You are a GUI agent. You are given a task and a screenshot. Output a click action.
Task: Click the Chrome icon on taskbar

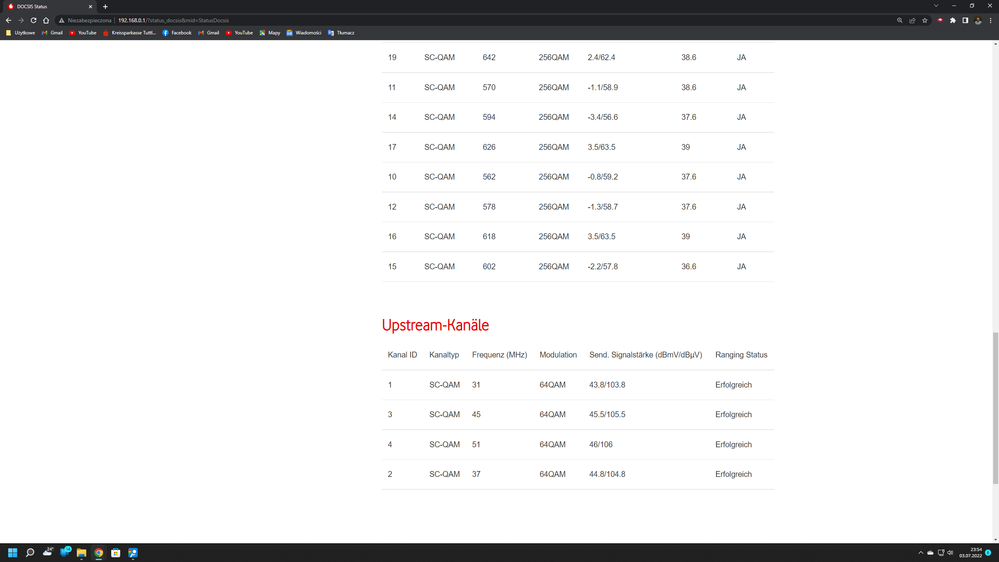99,552
